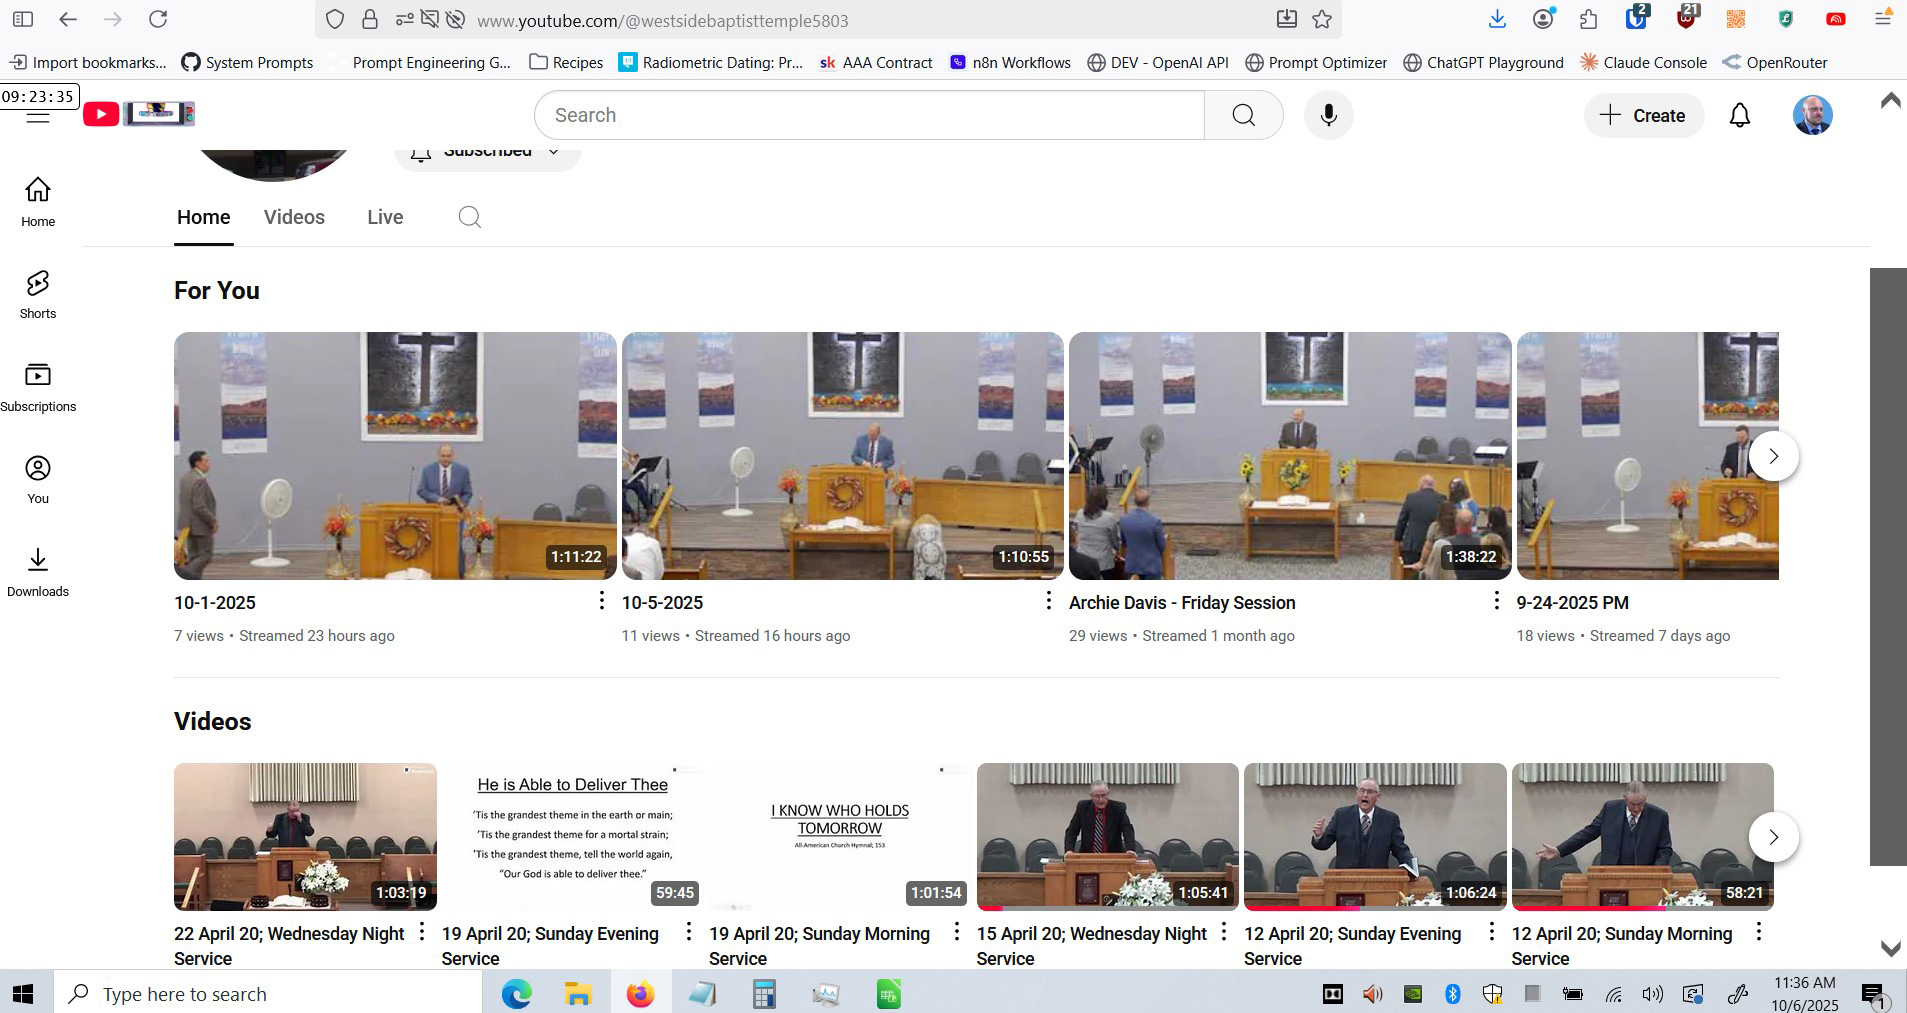Open options menu for the 10-1-2025 video
Viewport: 1907px width, 1013px height.
pyautogui.click(x=601, y=600)
